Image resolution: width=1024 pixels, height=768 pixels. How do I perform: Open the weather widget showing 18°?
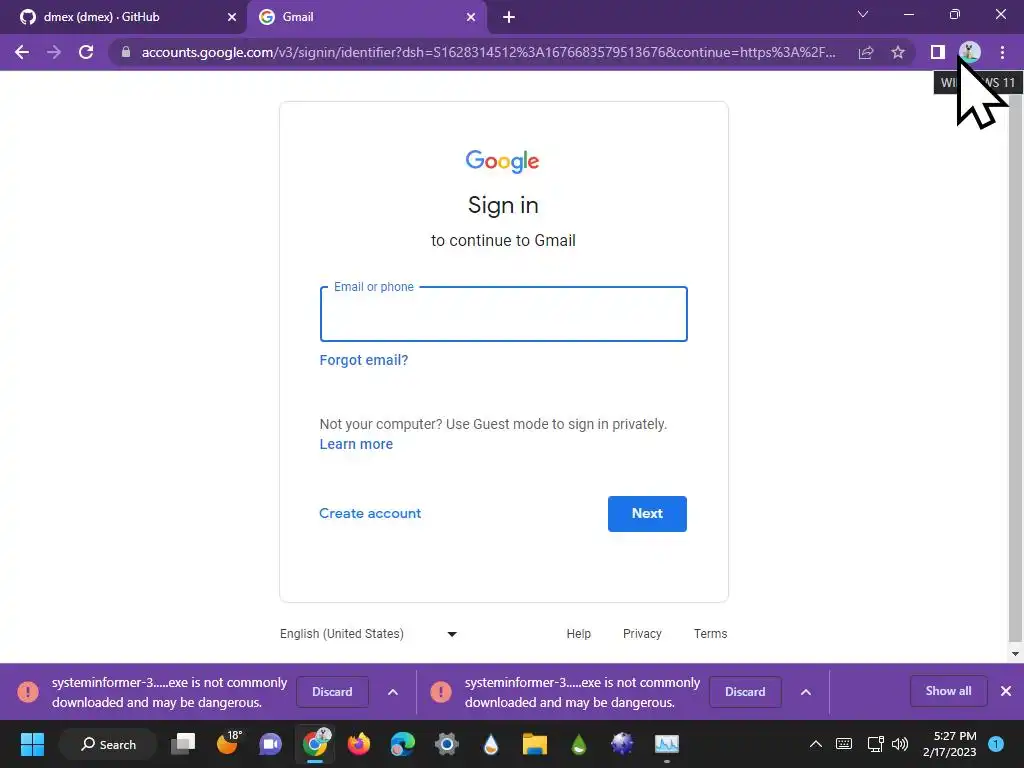pos(228,743)
